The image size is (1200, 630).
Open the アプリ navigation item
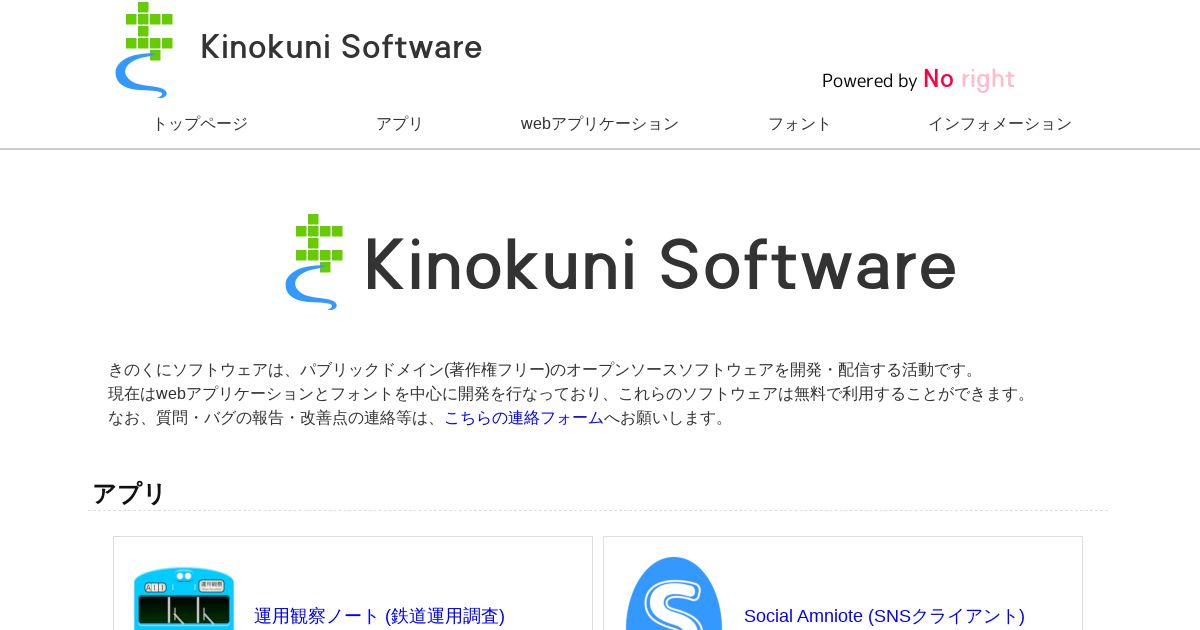pyautogui.click(x=400, y=124)
